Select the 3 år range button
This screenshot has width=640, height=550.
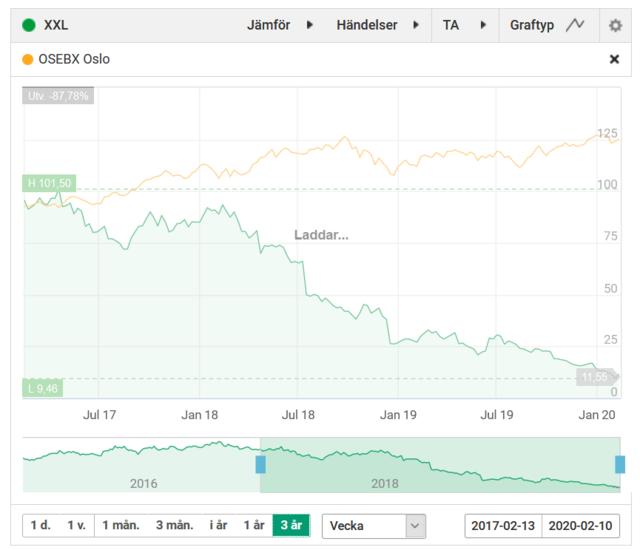click(x=291, y=525)
